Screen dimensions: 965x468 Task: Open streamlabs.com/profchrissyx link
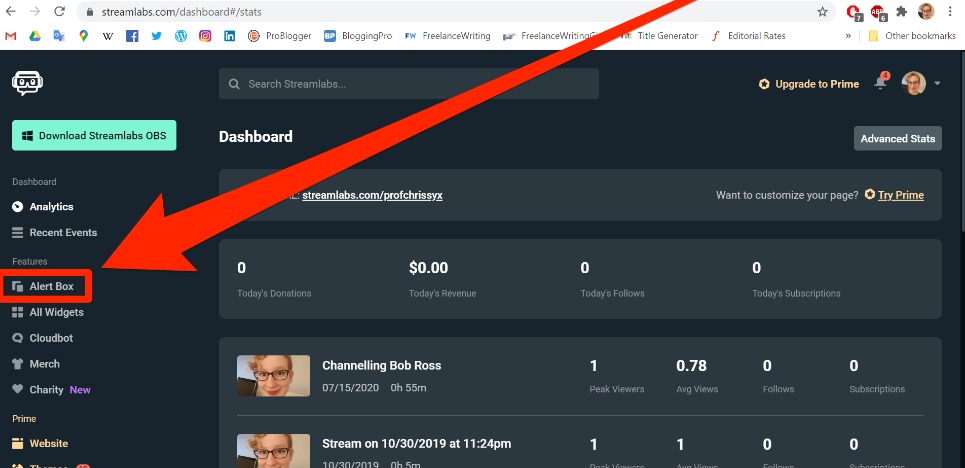coord(372,195)
